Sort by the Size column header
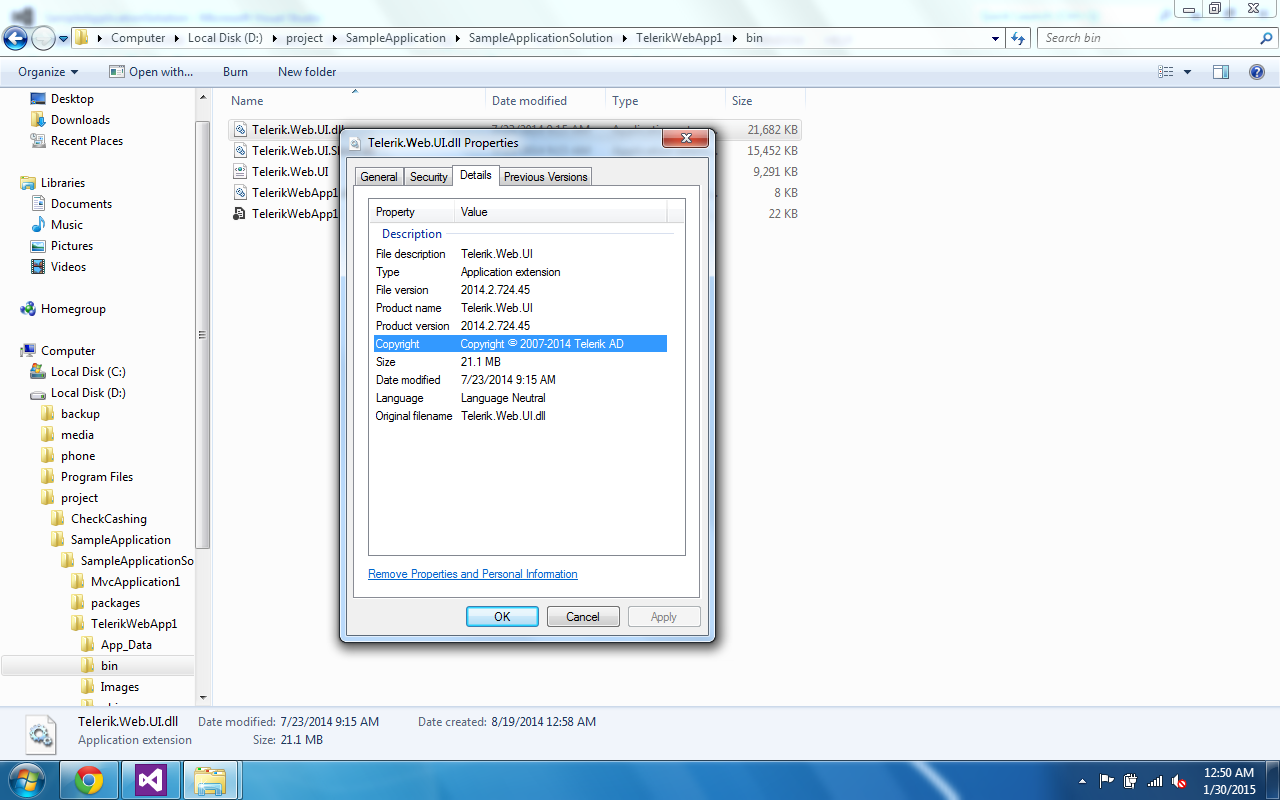The height and width of the screenshot is (800, 1280). tap(765, 101)
